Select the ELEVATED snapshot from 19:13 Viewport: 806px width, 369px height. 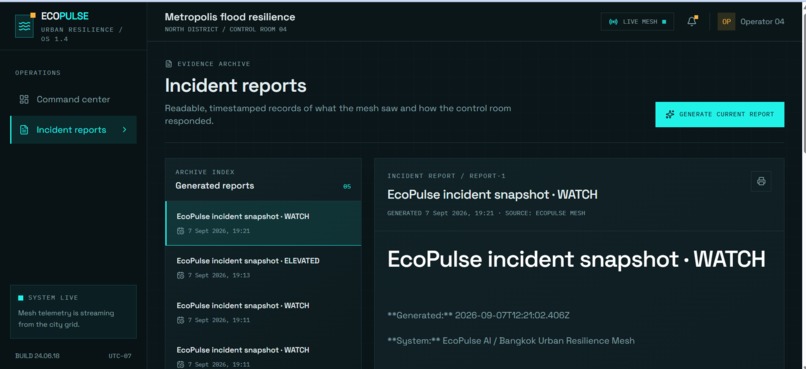(x=263, y=268)
